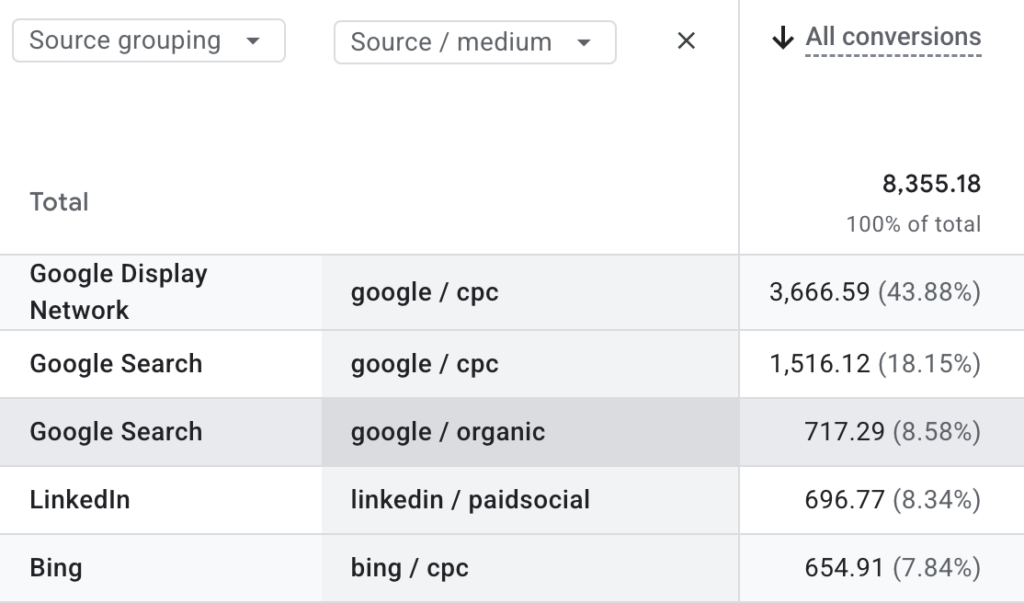Click the sort descending arrow icon
1024x603 pixels.
782,38
